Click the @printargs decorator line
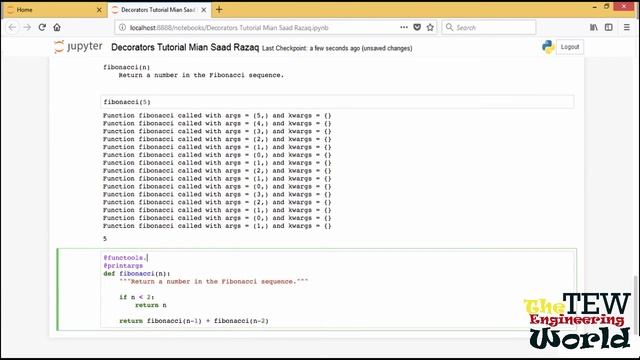This screenshot has height=360, width=640. coord(123,266)
